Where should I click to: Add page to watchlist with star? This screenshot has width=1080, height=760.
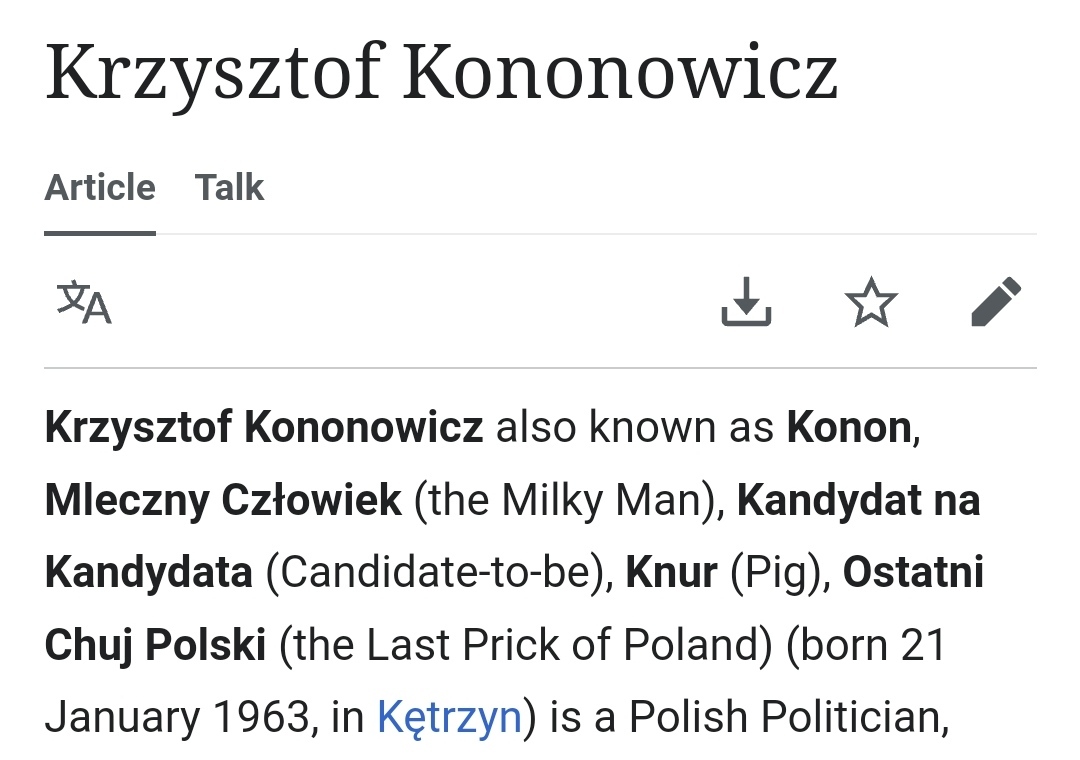tap(871, 302)
